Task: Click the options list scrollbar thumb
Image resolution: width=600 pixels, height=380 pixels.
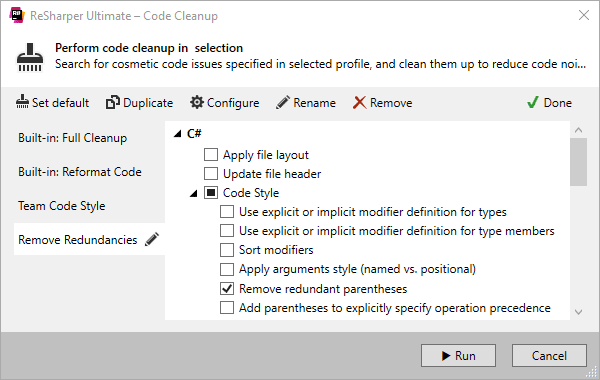Action: click(x=579, y=162)
